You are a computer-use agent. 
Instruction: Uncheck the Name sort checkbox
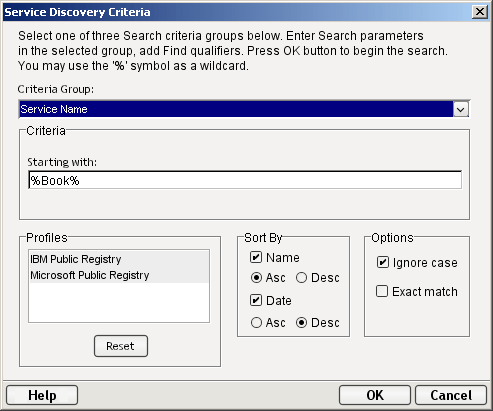(x=256, y=257)
